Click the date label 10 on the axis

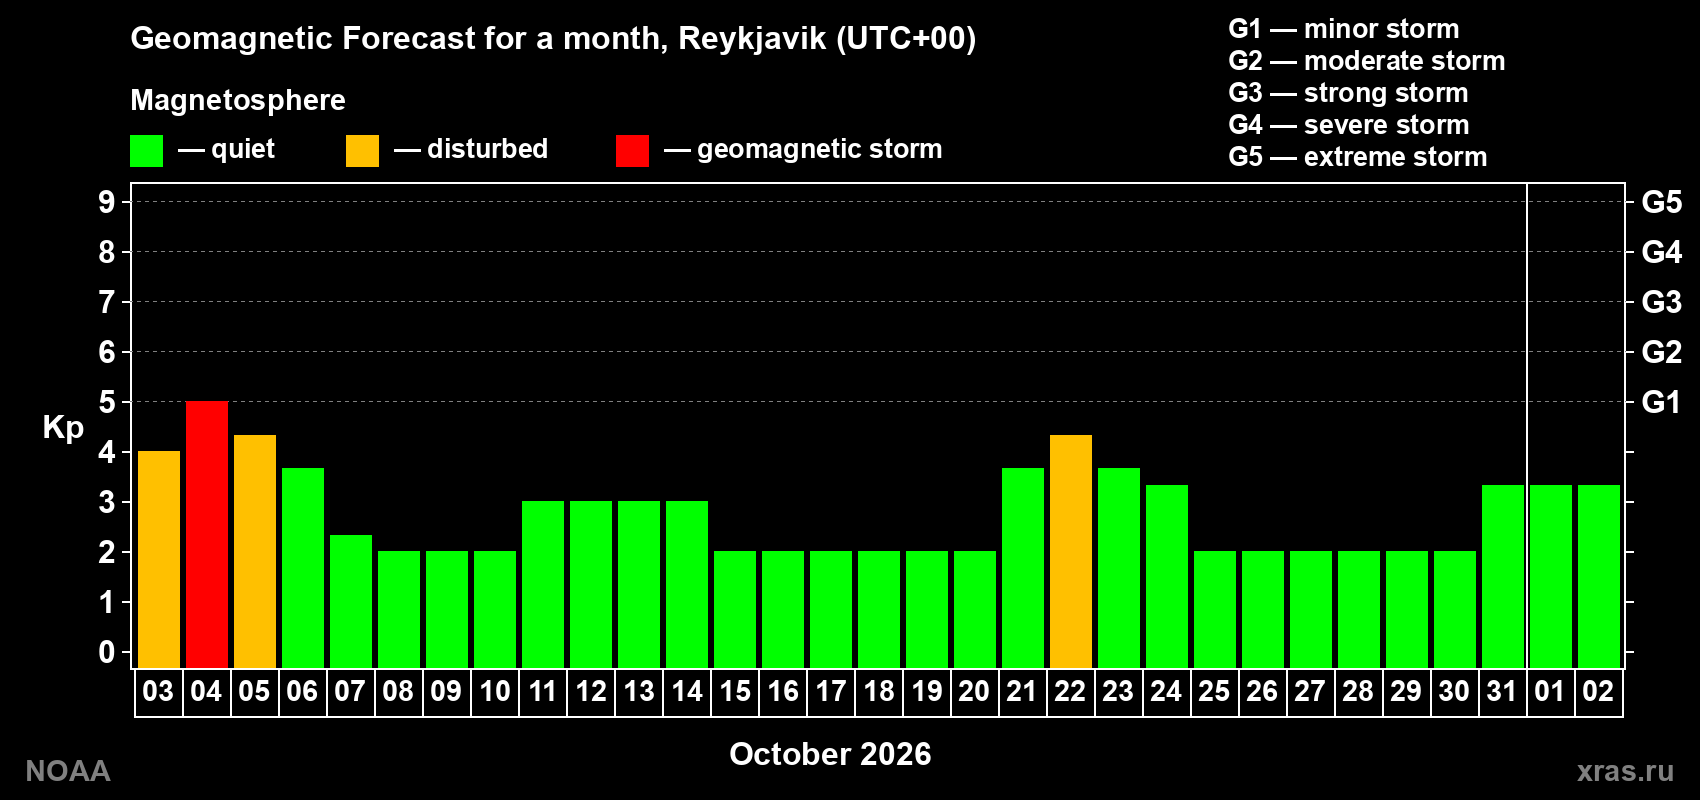[x=495, y=691]
